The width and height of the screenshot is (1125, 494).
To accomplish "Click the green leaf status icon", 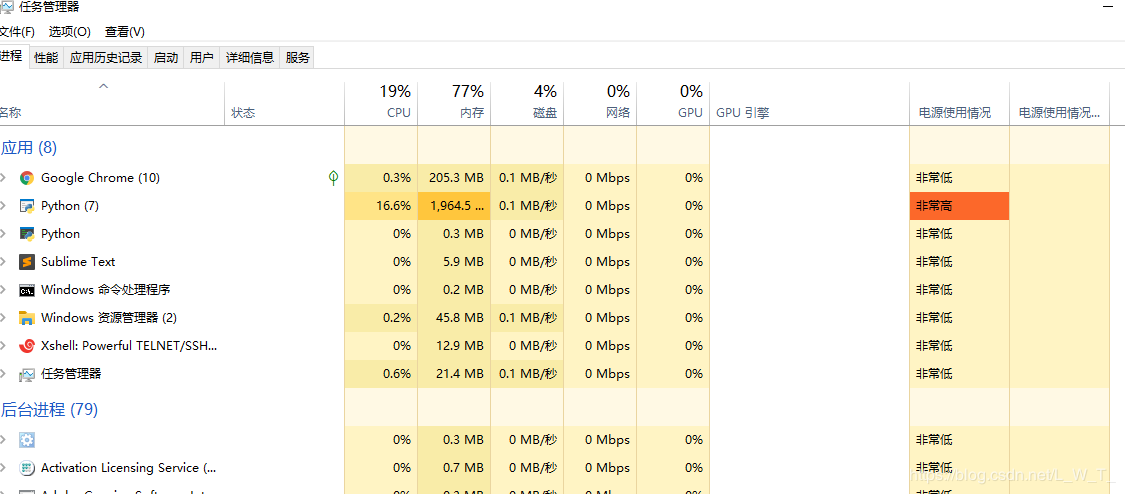I will 333,178.
